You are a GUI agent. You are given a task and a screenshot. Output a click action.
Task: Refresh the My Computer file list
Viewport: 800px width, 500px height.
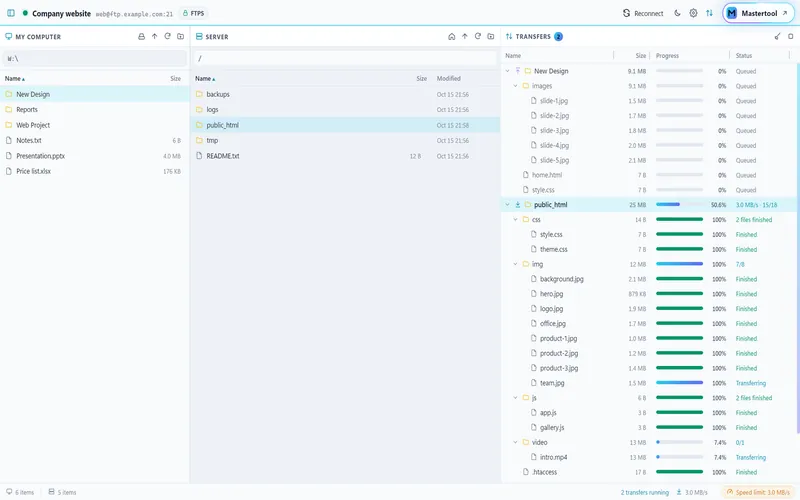tap(167, 36)
